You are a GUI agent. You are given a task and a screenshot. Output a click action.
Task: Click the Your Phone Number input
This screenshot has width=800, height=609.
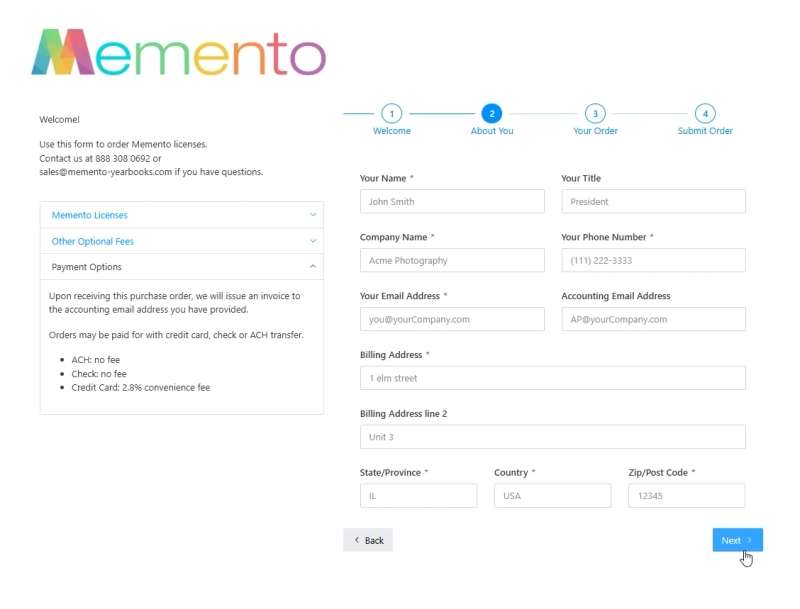tap(653, 260)
